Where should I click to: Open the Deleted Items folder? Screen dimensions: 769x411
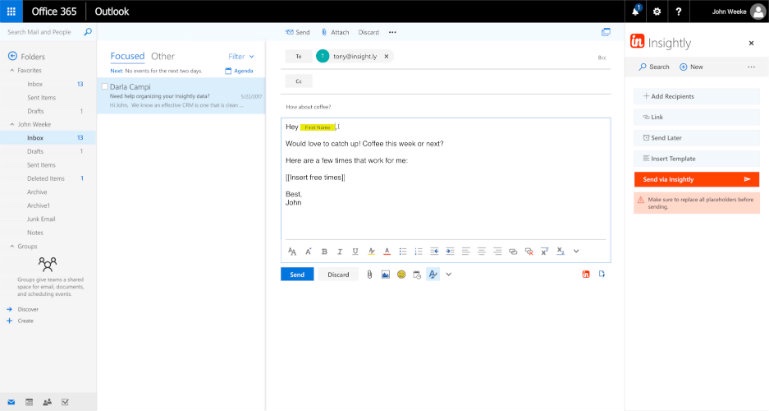48,179
